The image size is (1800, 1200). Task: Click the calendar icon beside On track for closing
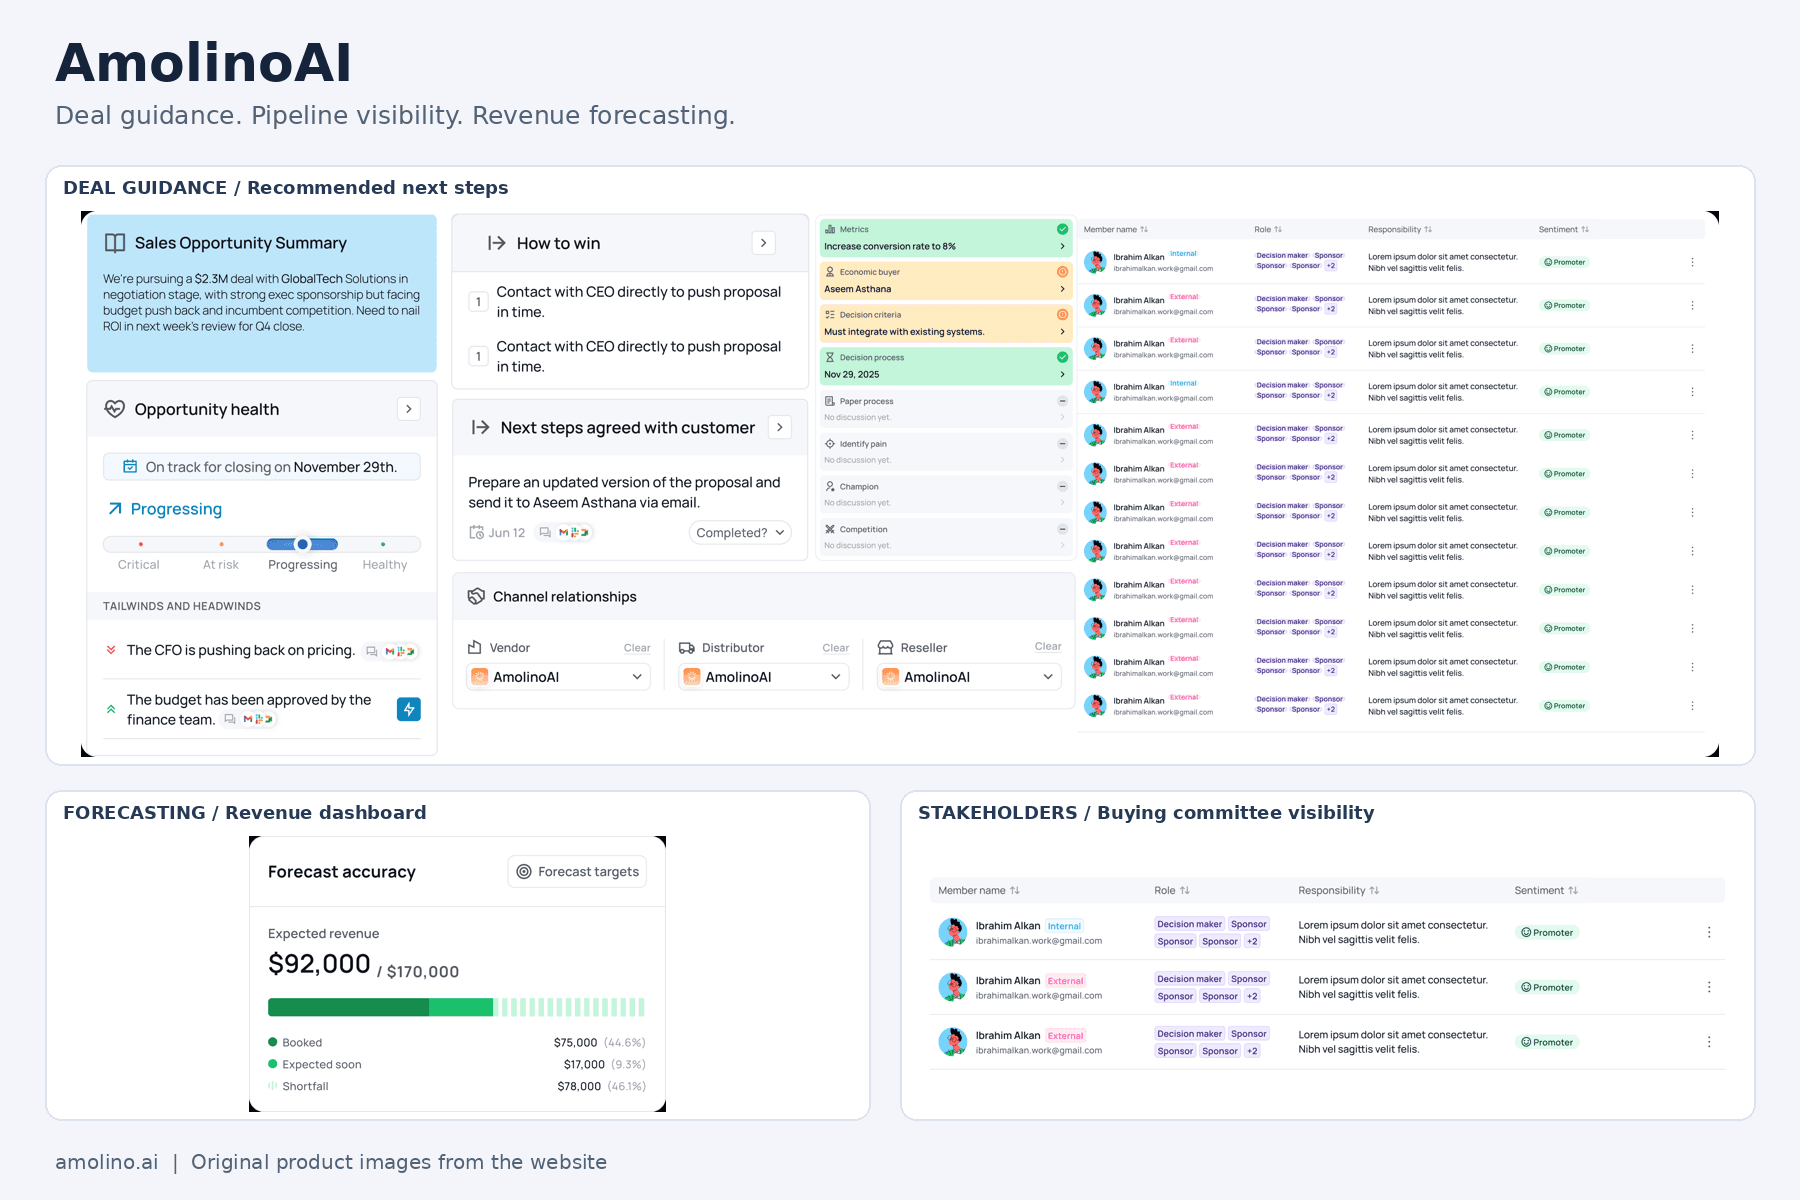point(130,467)
